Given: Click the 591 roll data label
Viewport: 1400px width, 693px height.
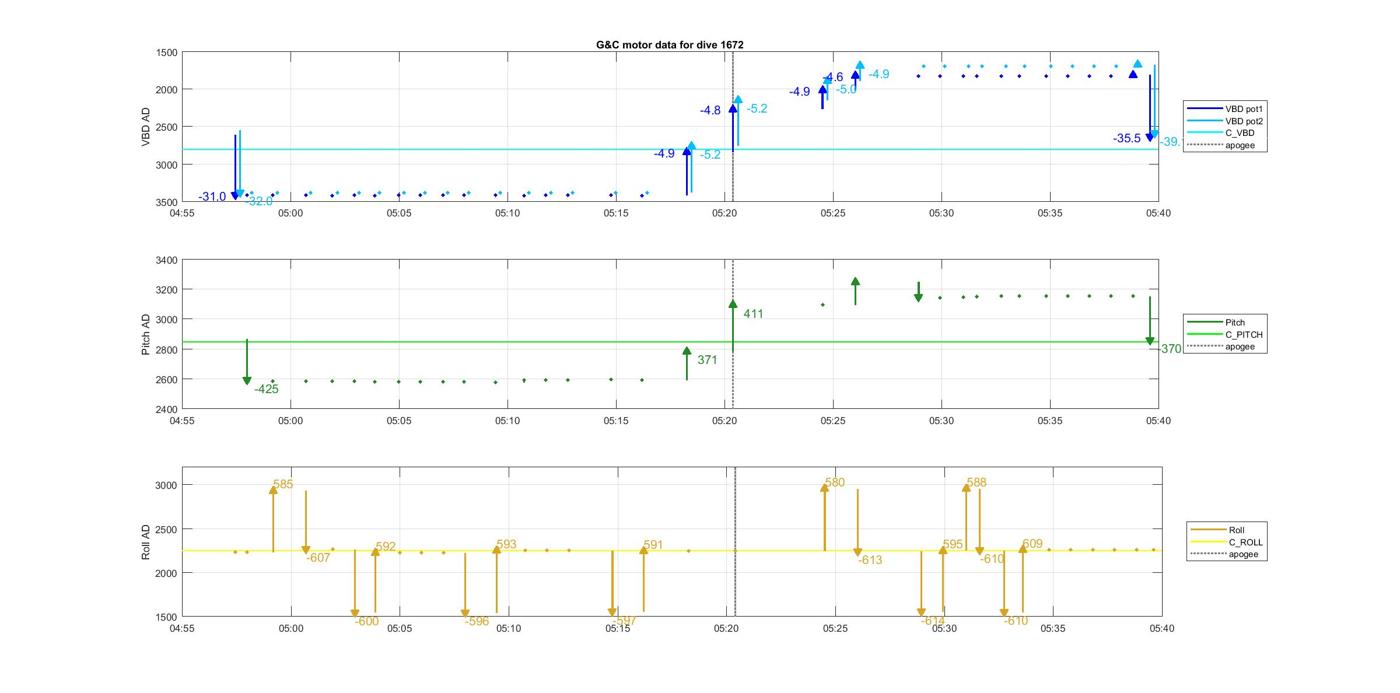Looking at the screenshot, I should tap(653, 546).
